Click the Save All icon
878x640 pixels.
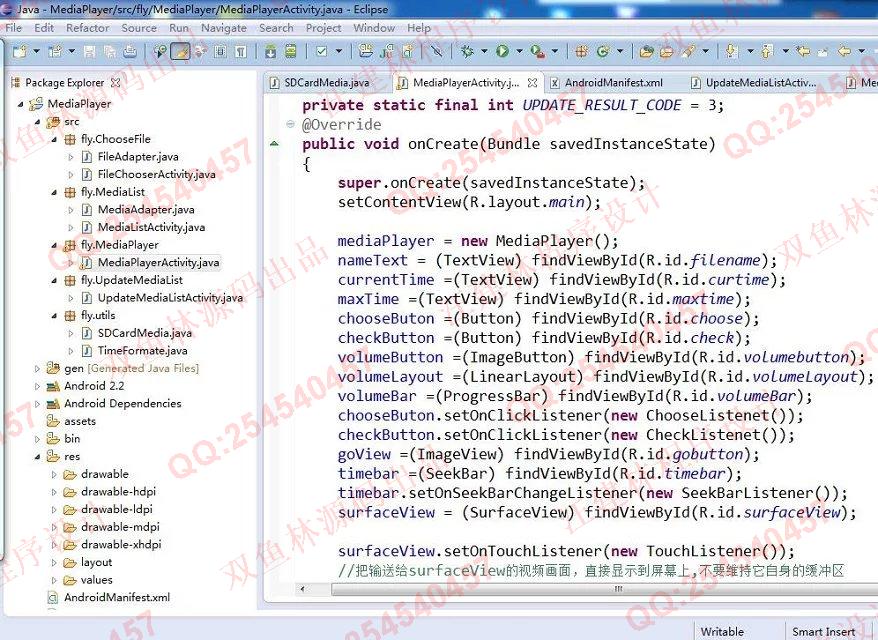pyautogui.click(x=110, y=52)
